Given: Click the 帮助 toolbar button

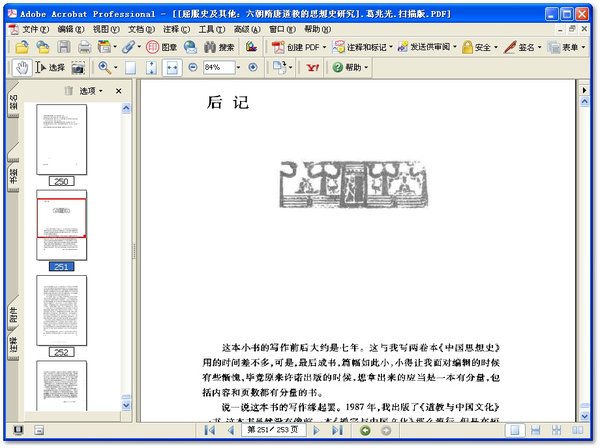Looking at the screenshot, I should pyautogui.click(x=352, y=67).
